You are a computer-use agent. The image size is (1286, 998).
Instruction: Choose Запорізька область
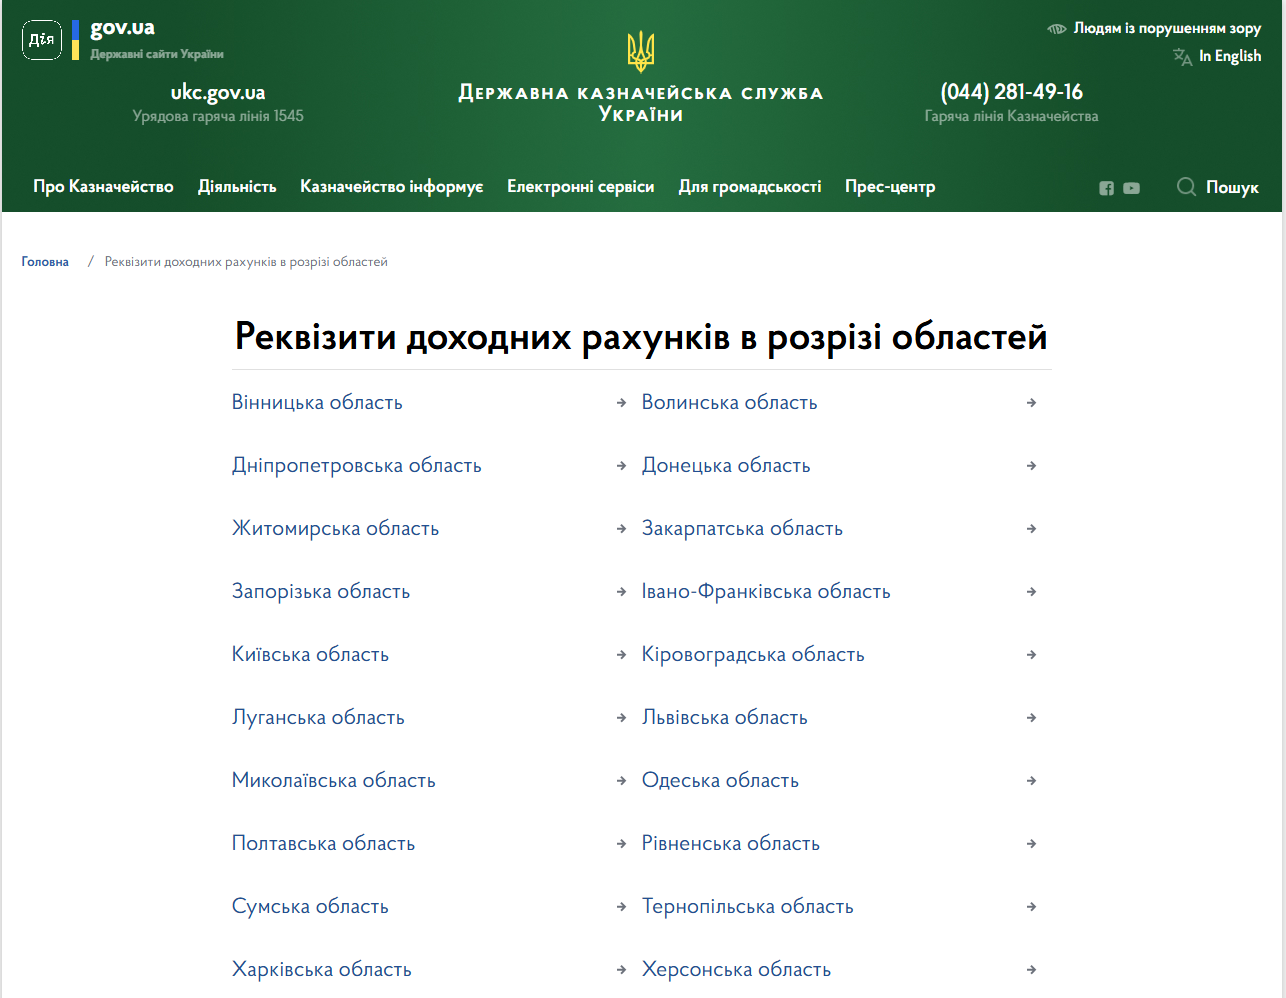pyautogui.click(x=321, y=591)
